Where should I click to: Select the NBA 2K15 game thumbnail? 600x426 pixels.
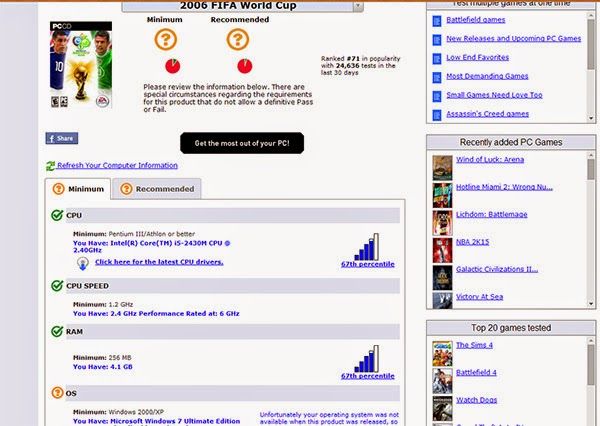point(442,243)
